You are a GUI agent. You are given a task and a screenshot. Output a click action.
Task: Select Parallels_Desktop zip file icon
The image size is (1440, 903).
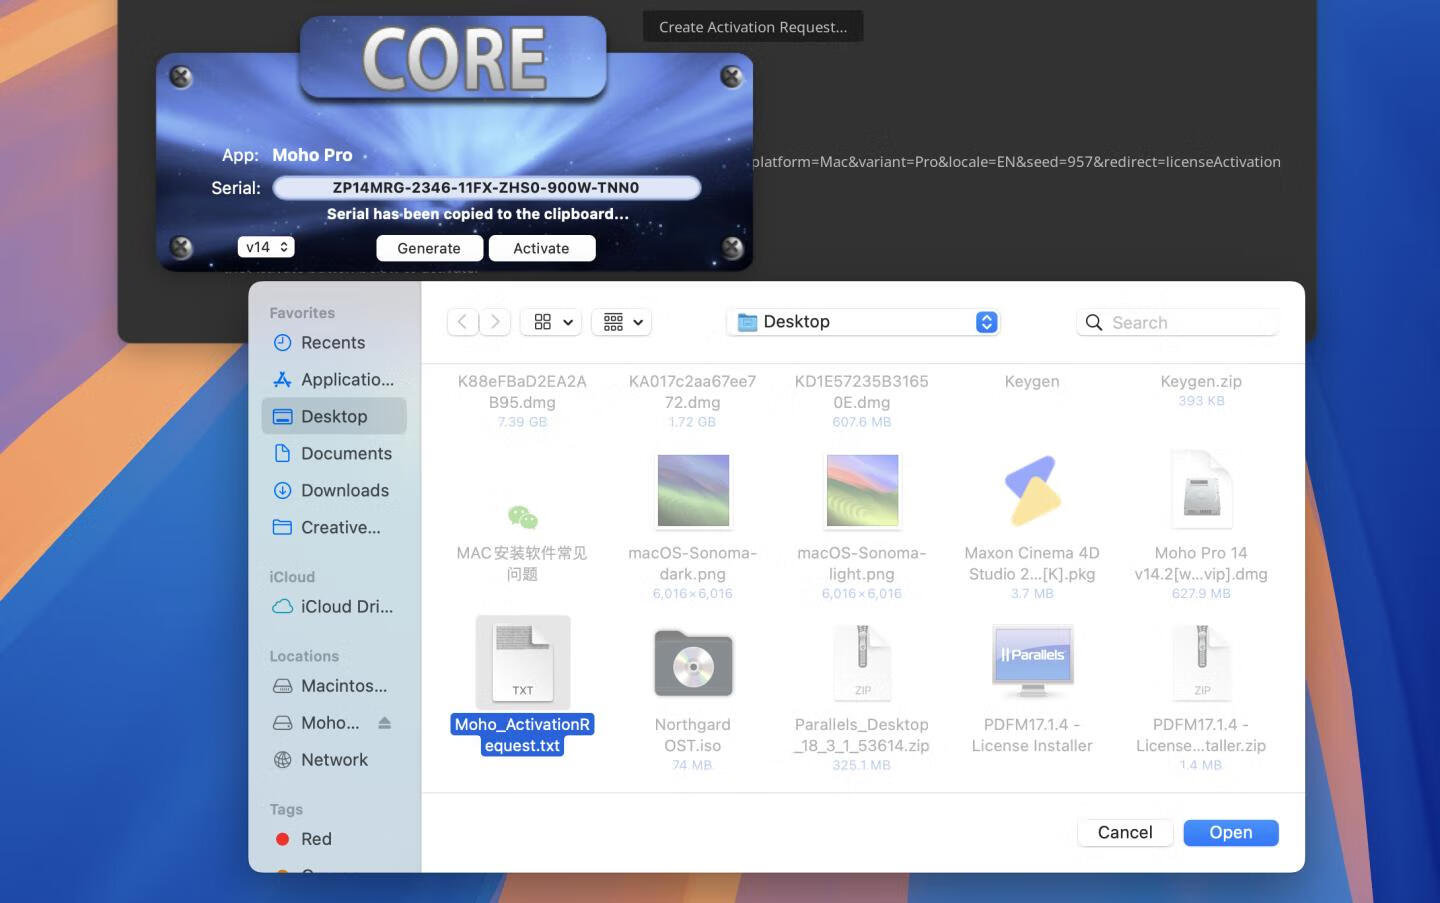(x=862, y=663)
